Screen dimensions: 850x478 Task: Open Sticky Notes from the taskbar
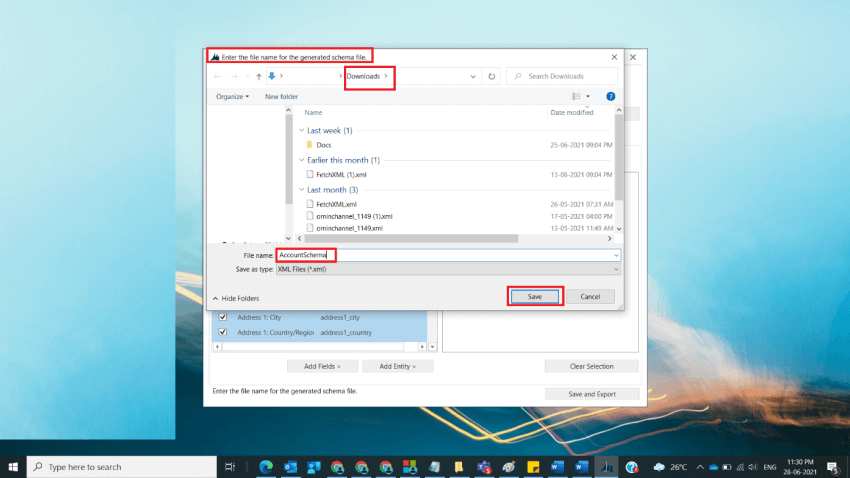533,467
